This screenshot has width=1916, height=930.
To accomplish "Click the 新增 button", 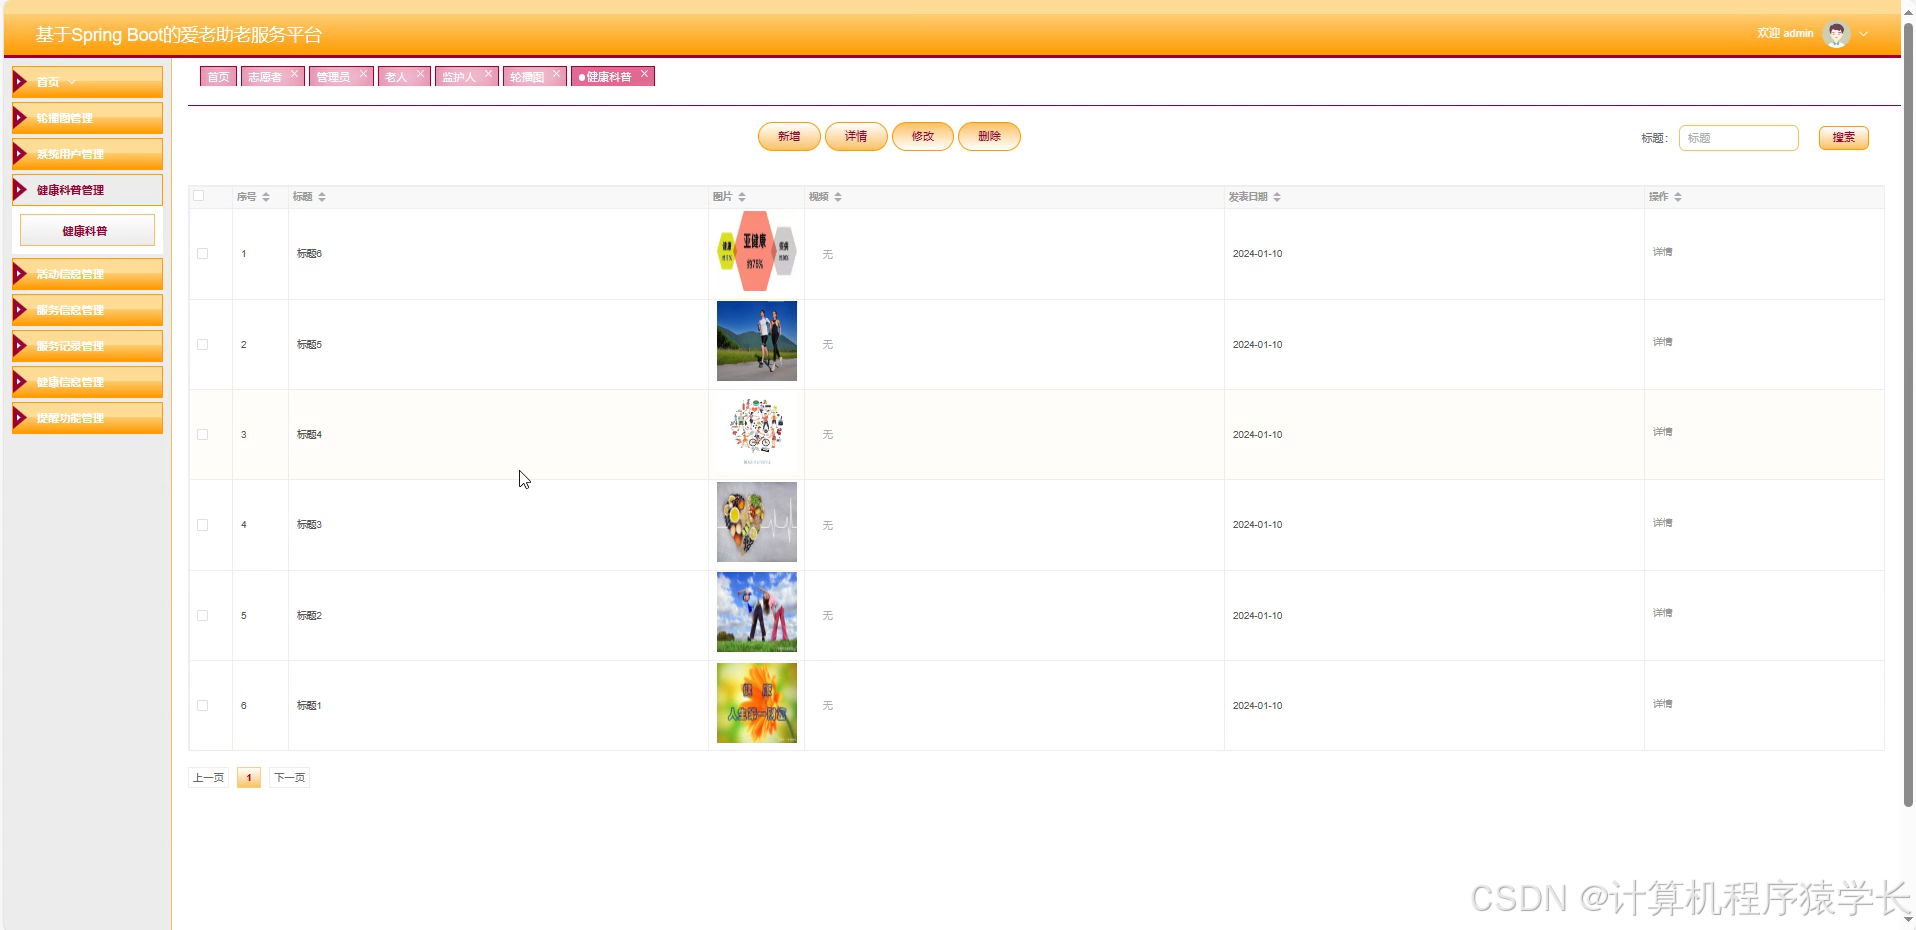I will (789, 137).
